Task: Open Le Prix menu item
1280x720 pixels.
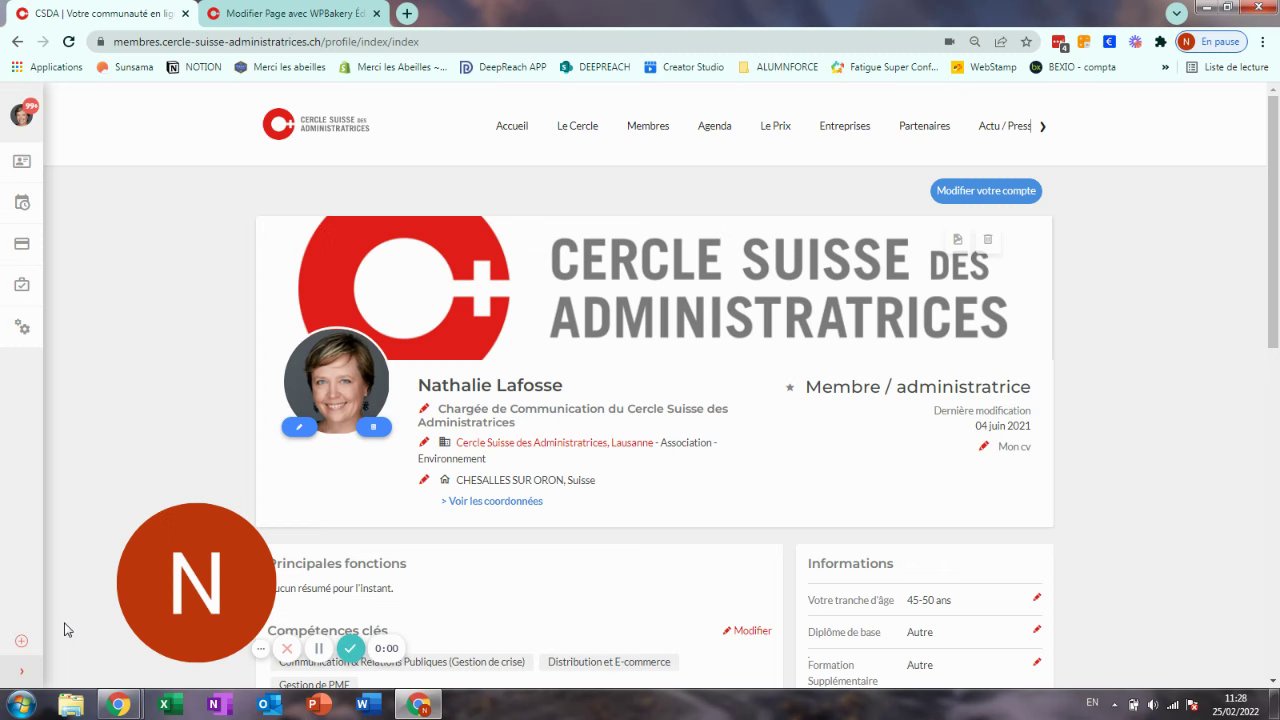Action: [775, 126]
